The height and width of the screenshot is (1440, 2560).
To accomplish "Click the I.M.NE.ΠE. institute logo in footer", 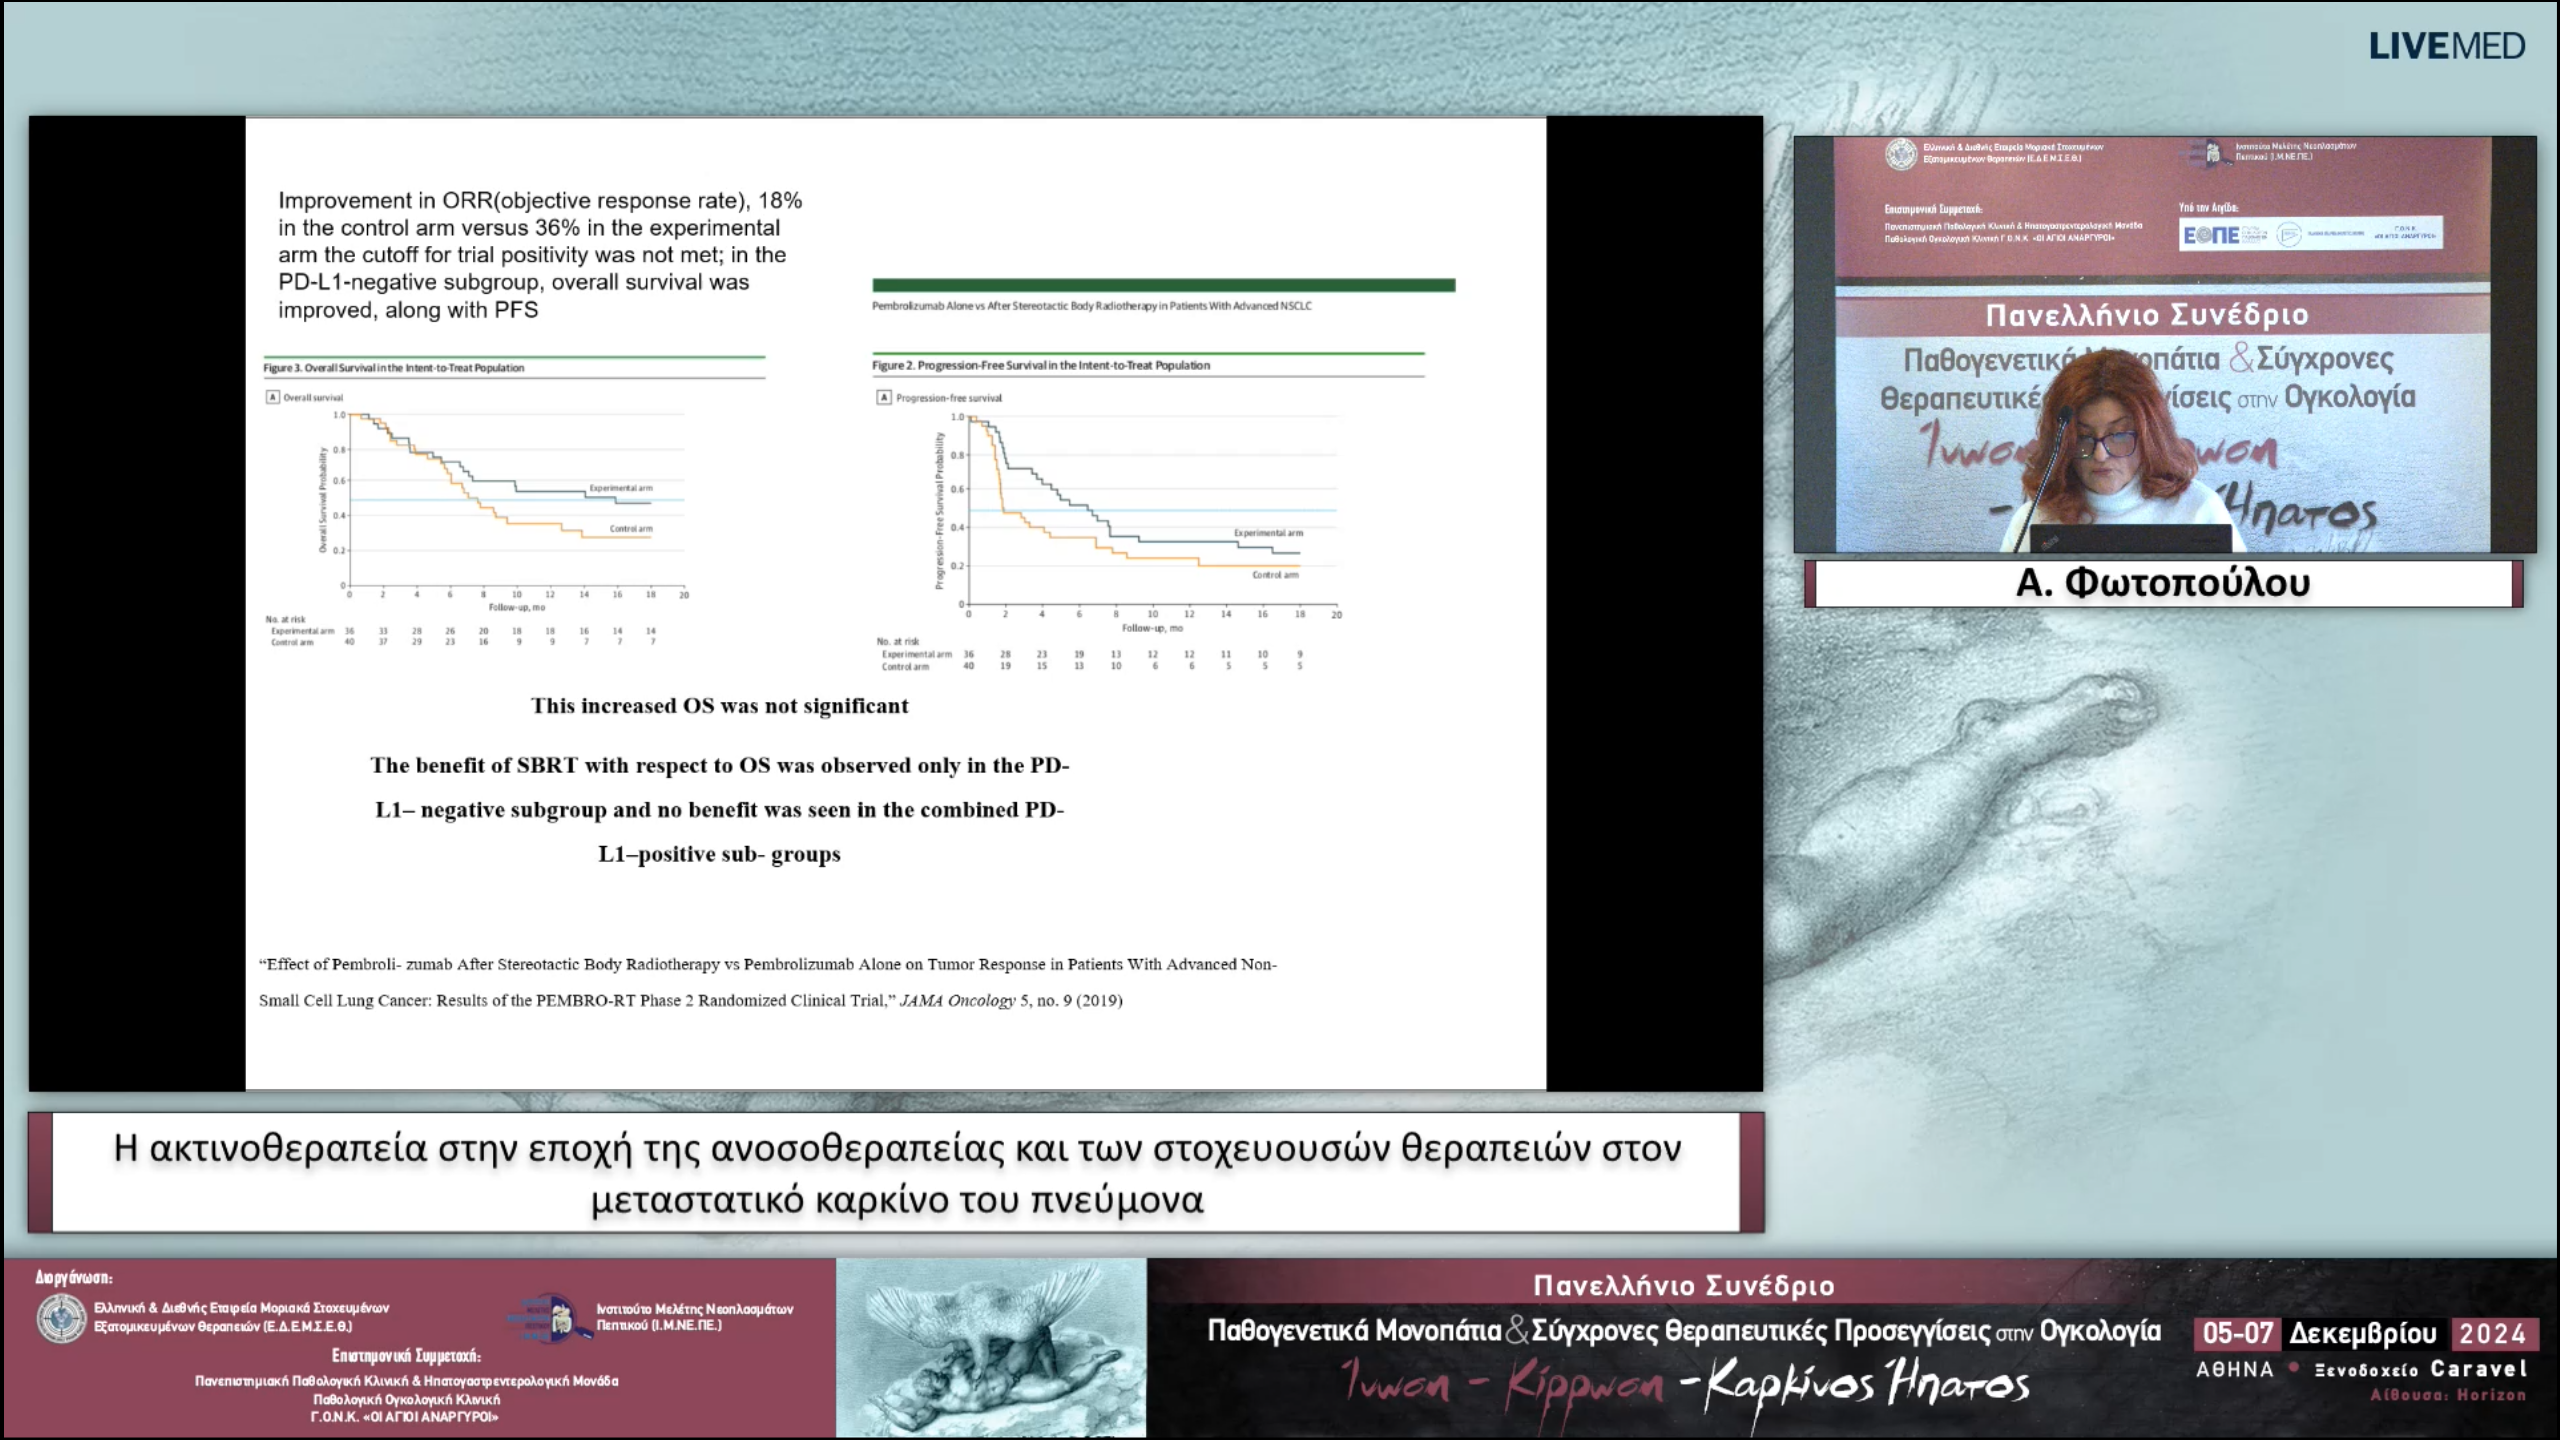I will (550, 1317).
